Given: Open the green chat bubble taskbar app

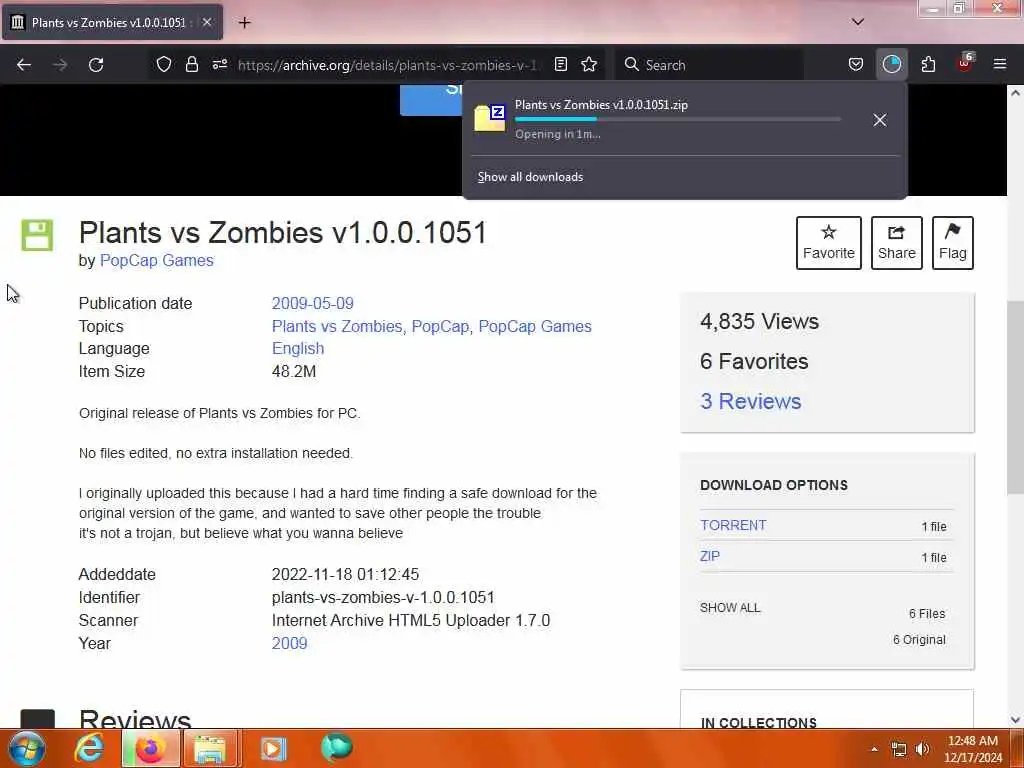Looking at the screenshot, I should 336,748.
